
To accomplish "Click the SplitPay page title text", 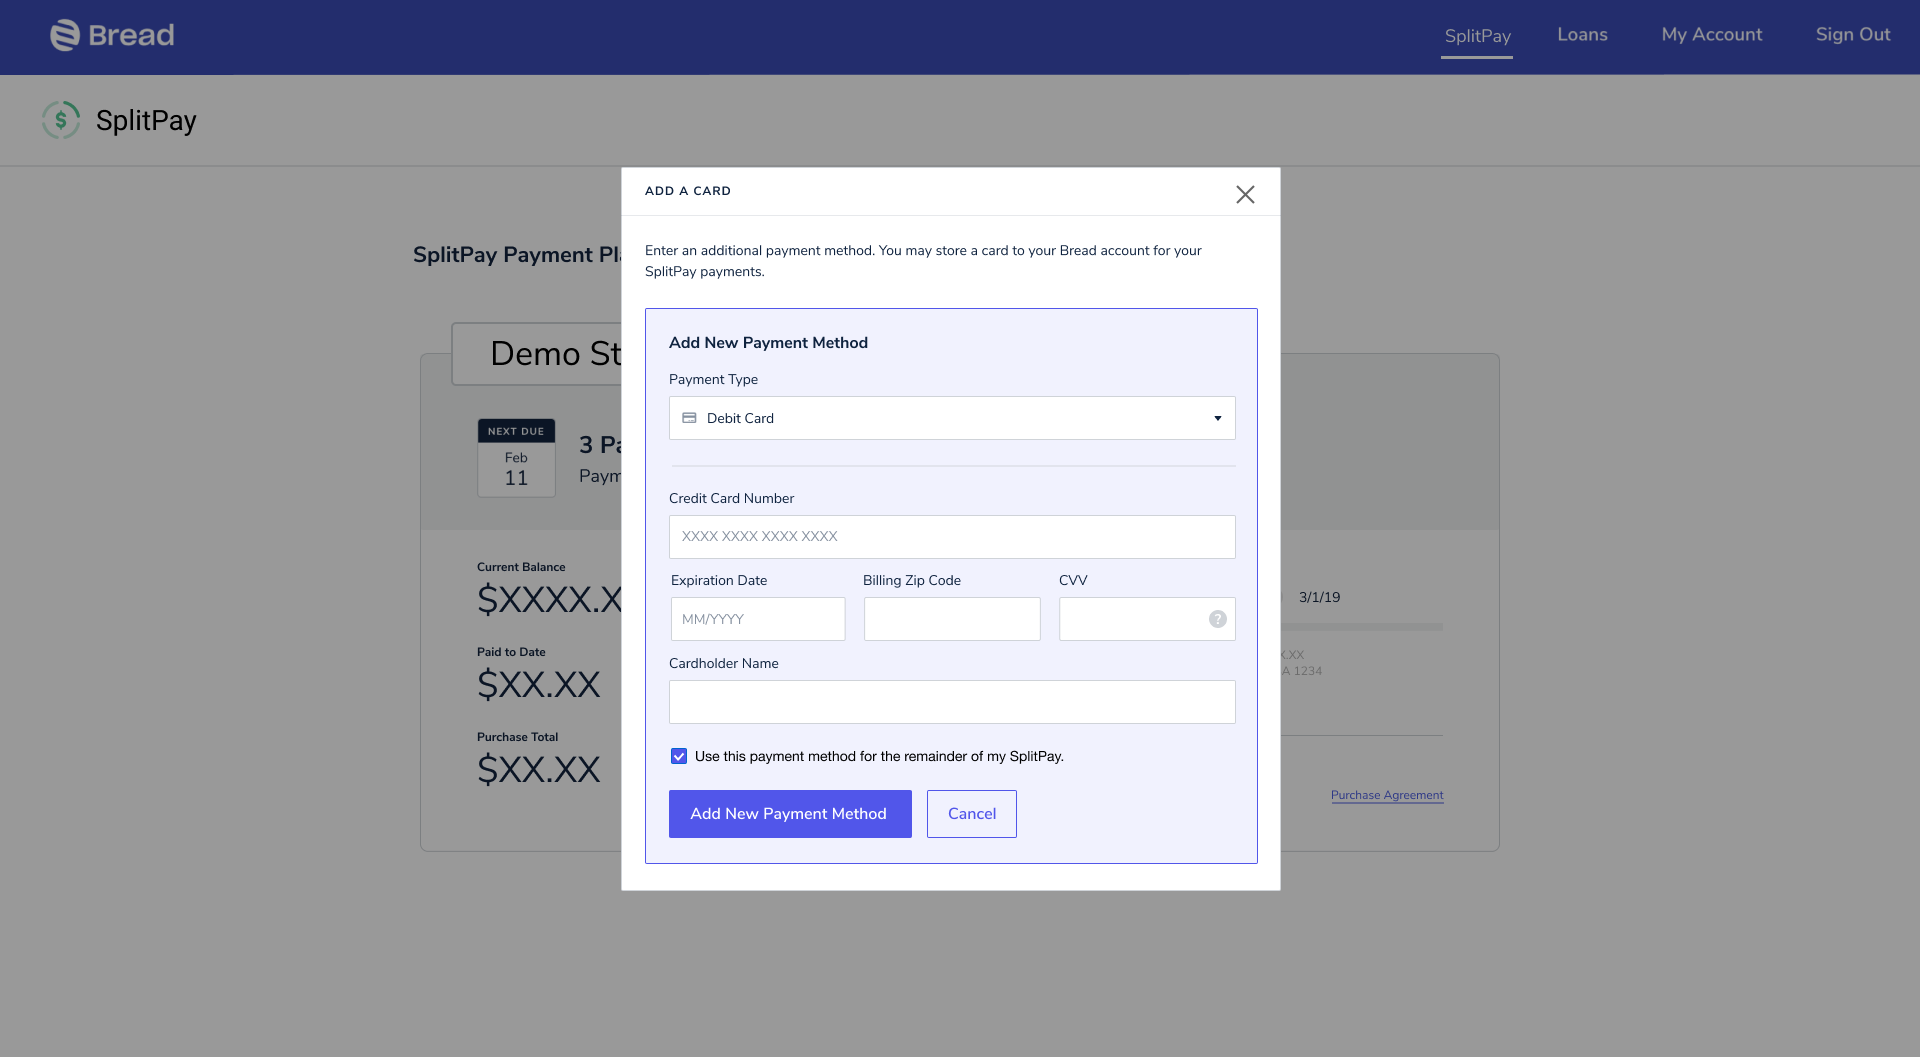I will pyautogui.click(x=146, y=120).
